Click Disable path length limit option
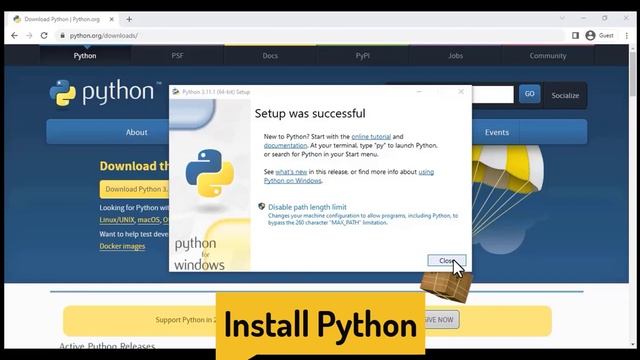This screenshot has height=360, width=640. click(307, 207)
